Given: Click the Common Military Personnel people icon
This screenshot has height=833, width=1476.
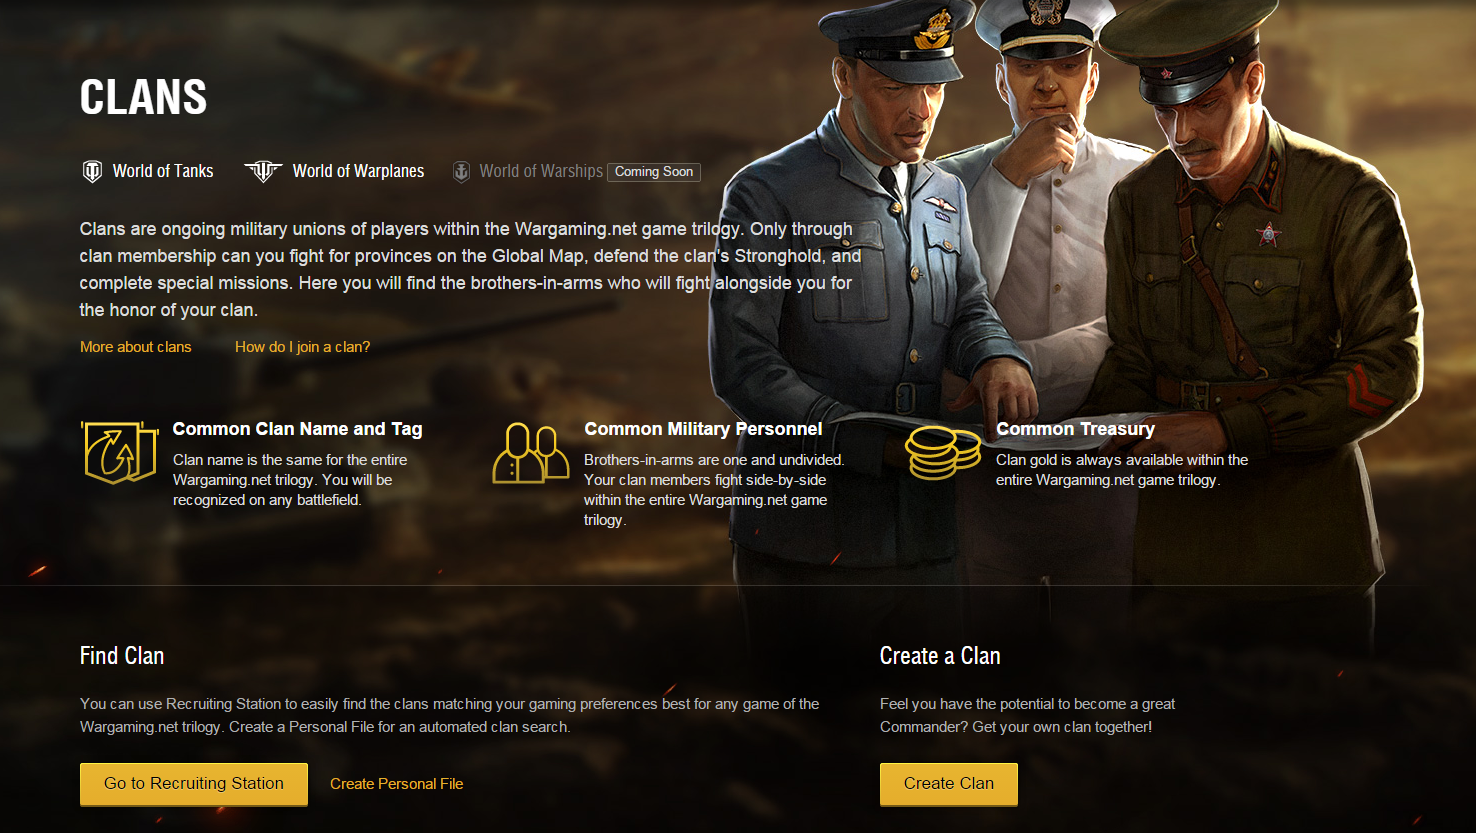Looking at the screenshot, I should tap(531, 453).
